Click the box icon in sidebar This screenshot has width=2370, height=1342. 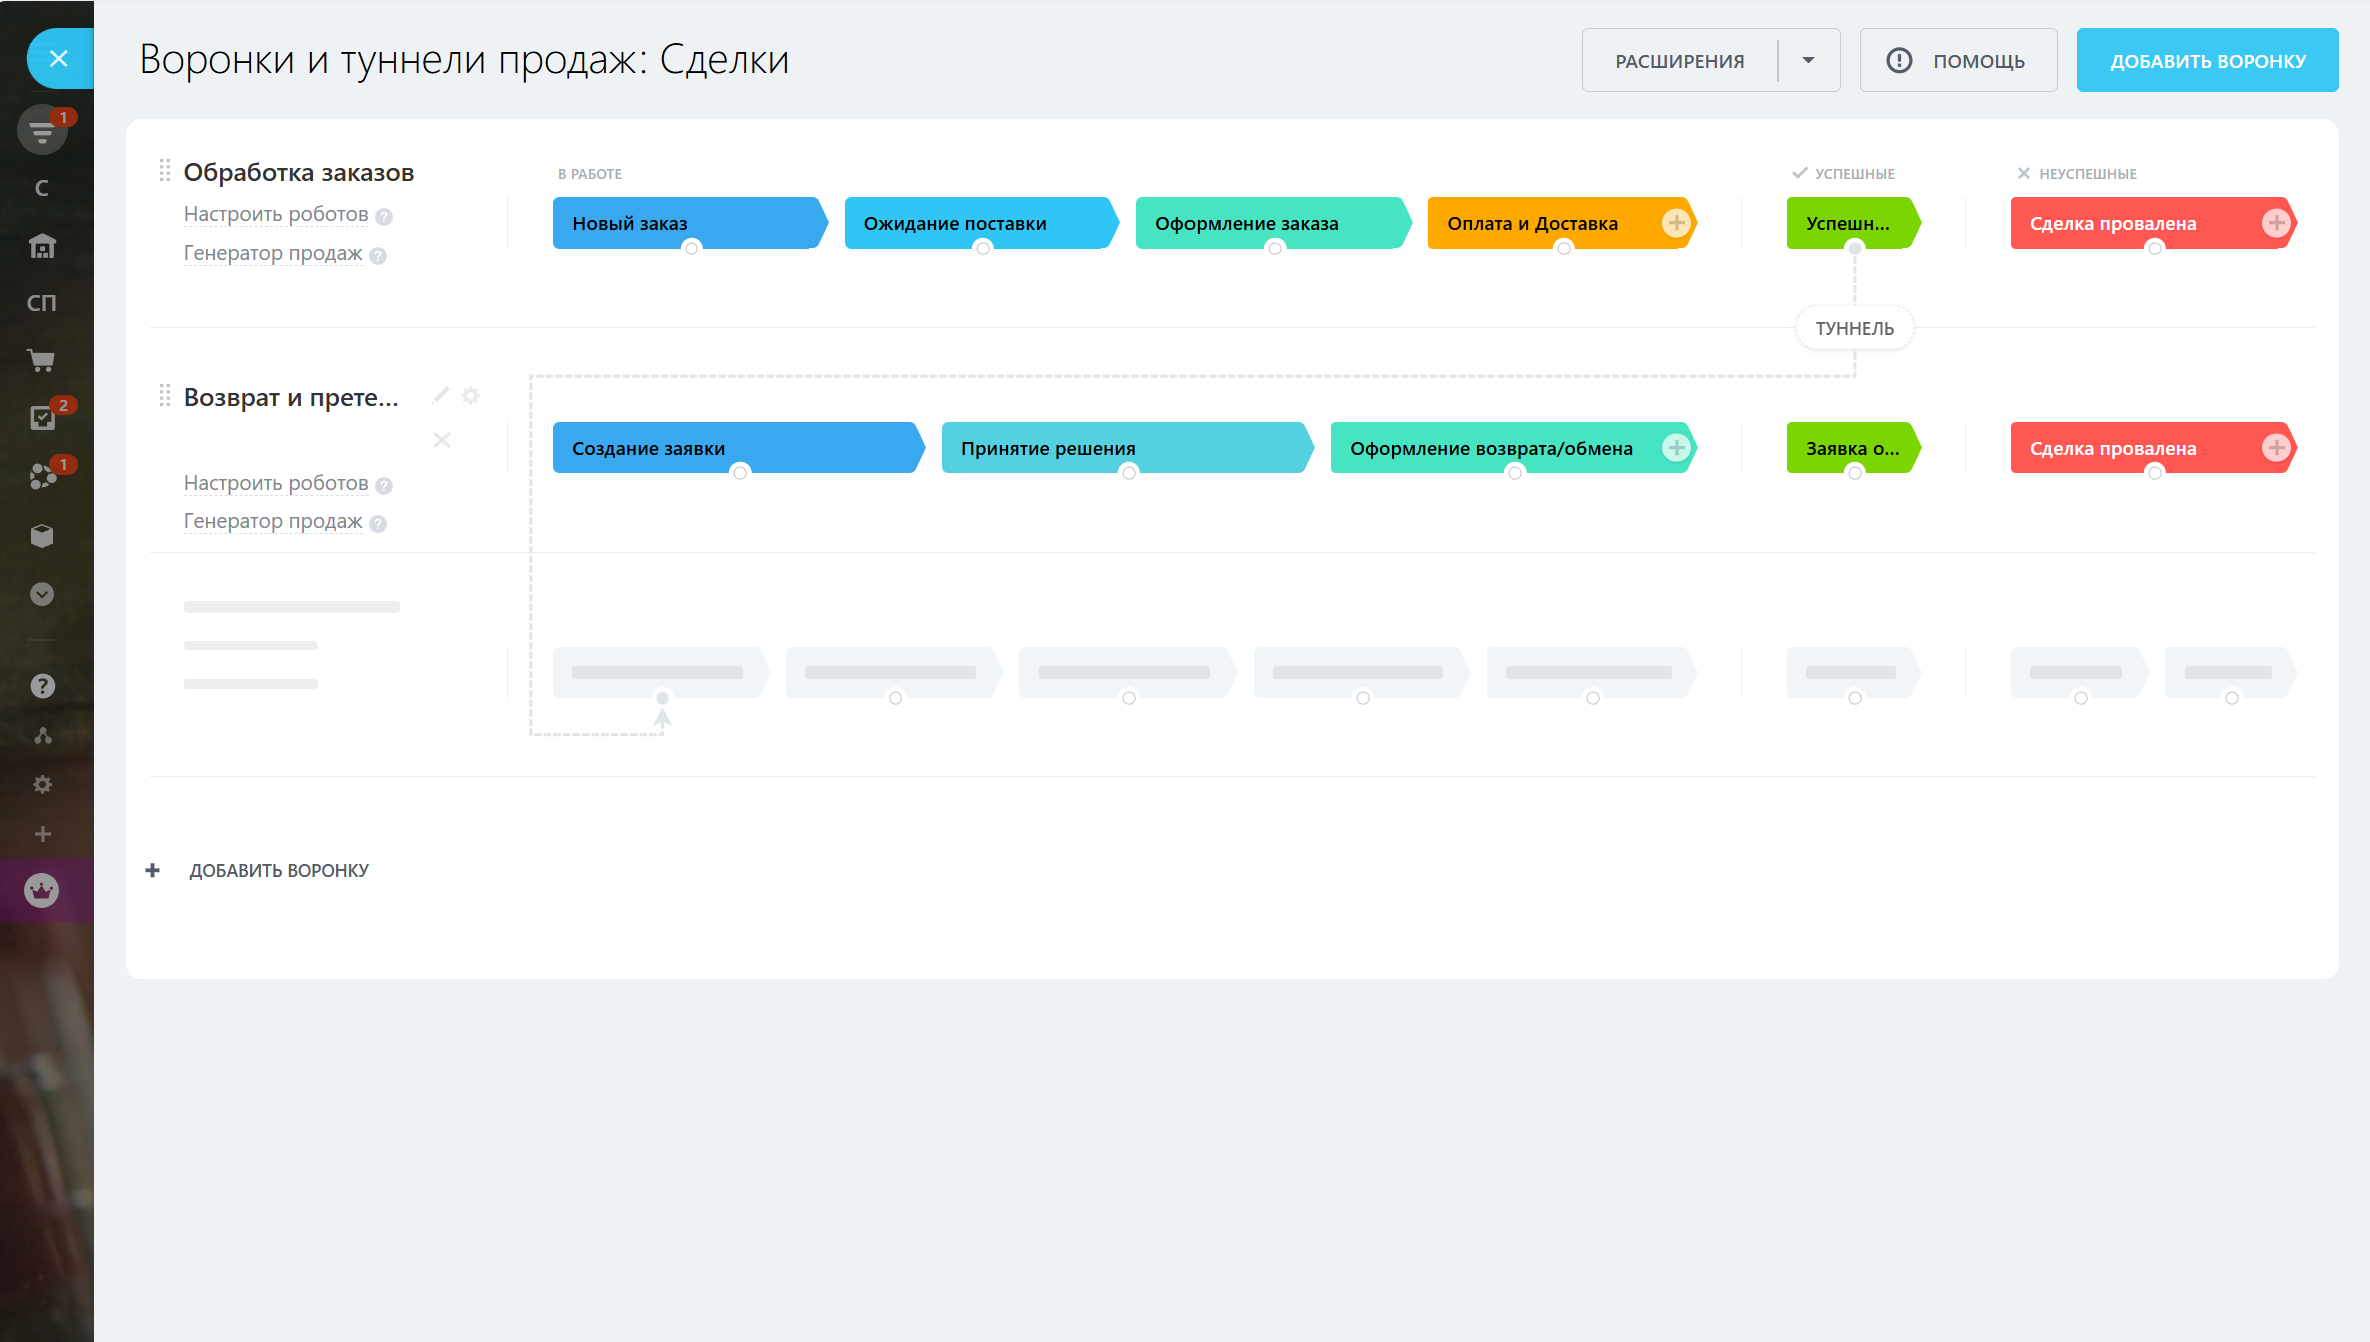(x=42, y=536)
